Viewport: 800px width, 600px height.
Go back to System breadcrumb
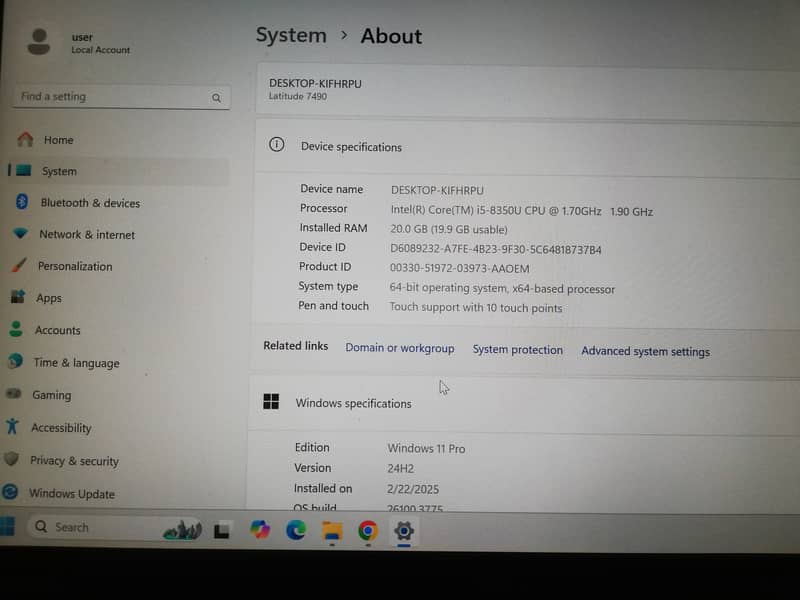click(x=291, y=35)
